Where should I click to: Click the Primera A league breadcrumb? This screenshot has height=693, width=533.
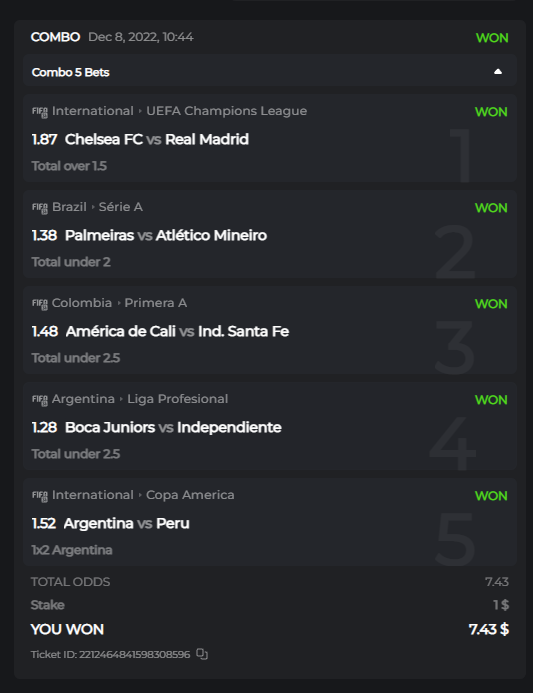[156, 303]
